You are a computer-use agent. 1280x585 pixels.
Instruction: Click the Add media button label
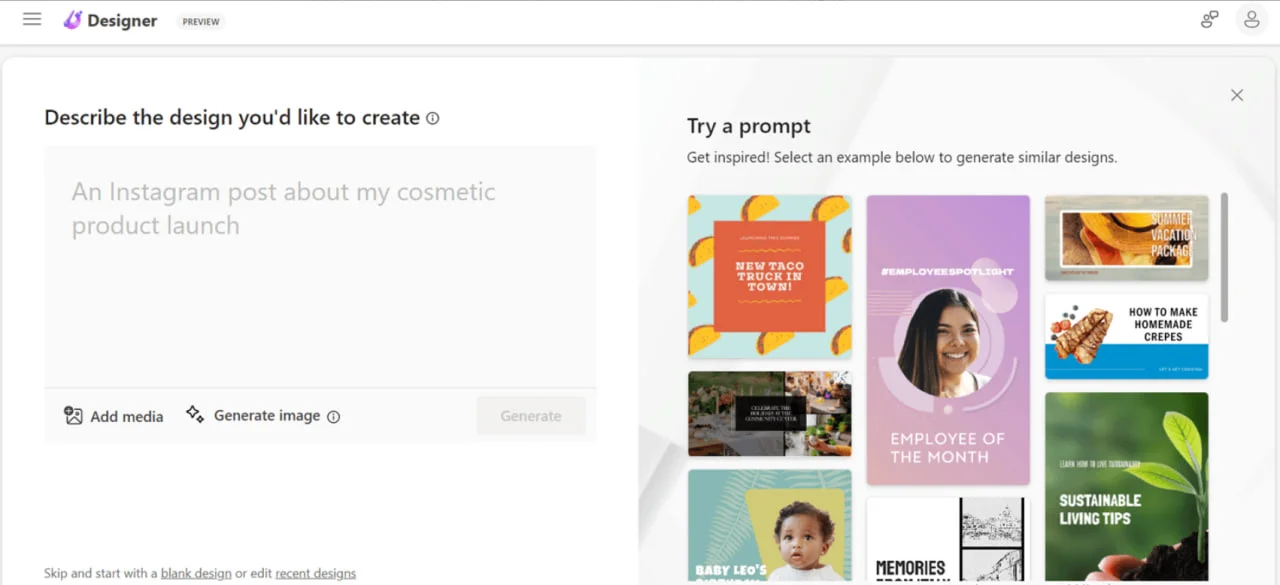click(127, 417)
